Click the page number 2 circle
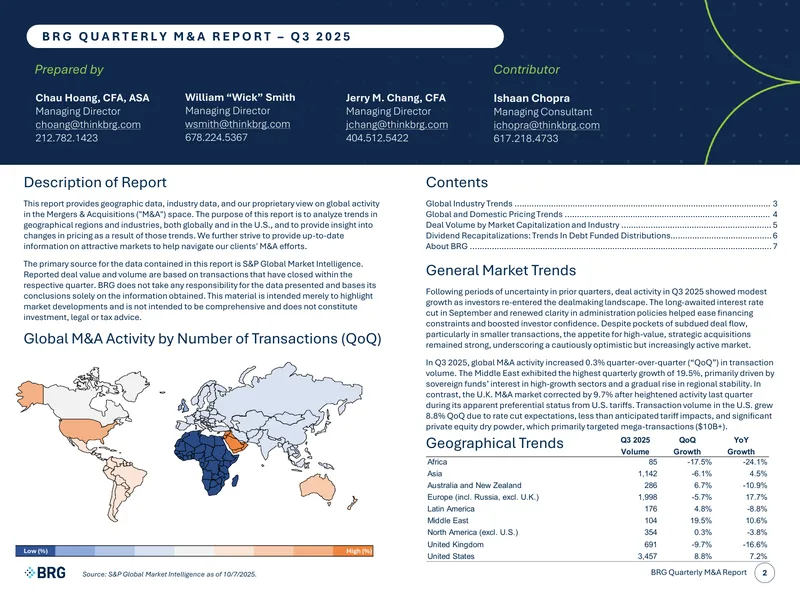Viewport: 800px width, 600px height. pos(764,573)
